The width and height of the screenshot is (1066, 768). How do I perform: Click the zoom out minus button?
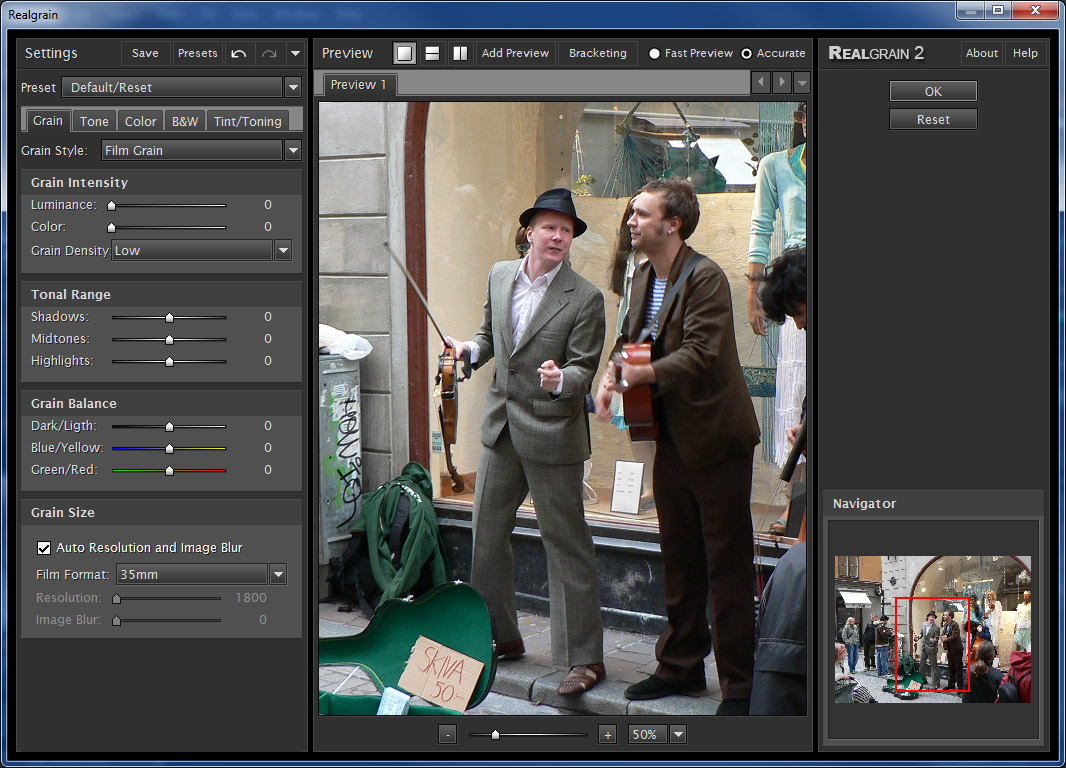coord(447,735)
